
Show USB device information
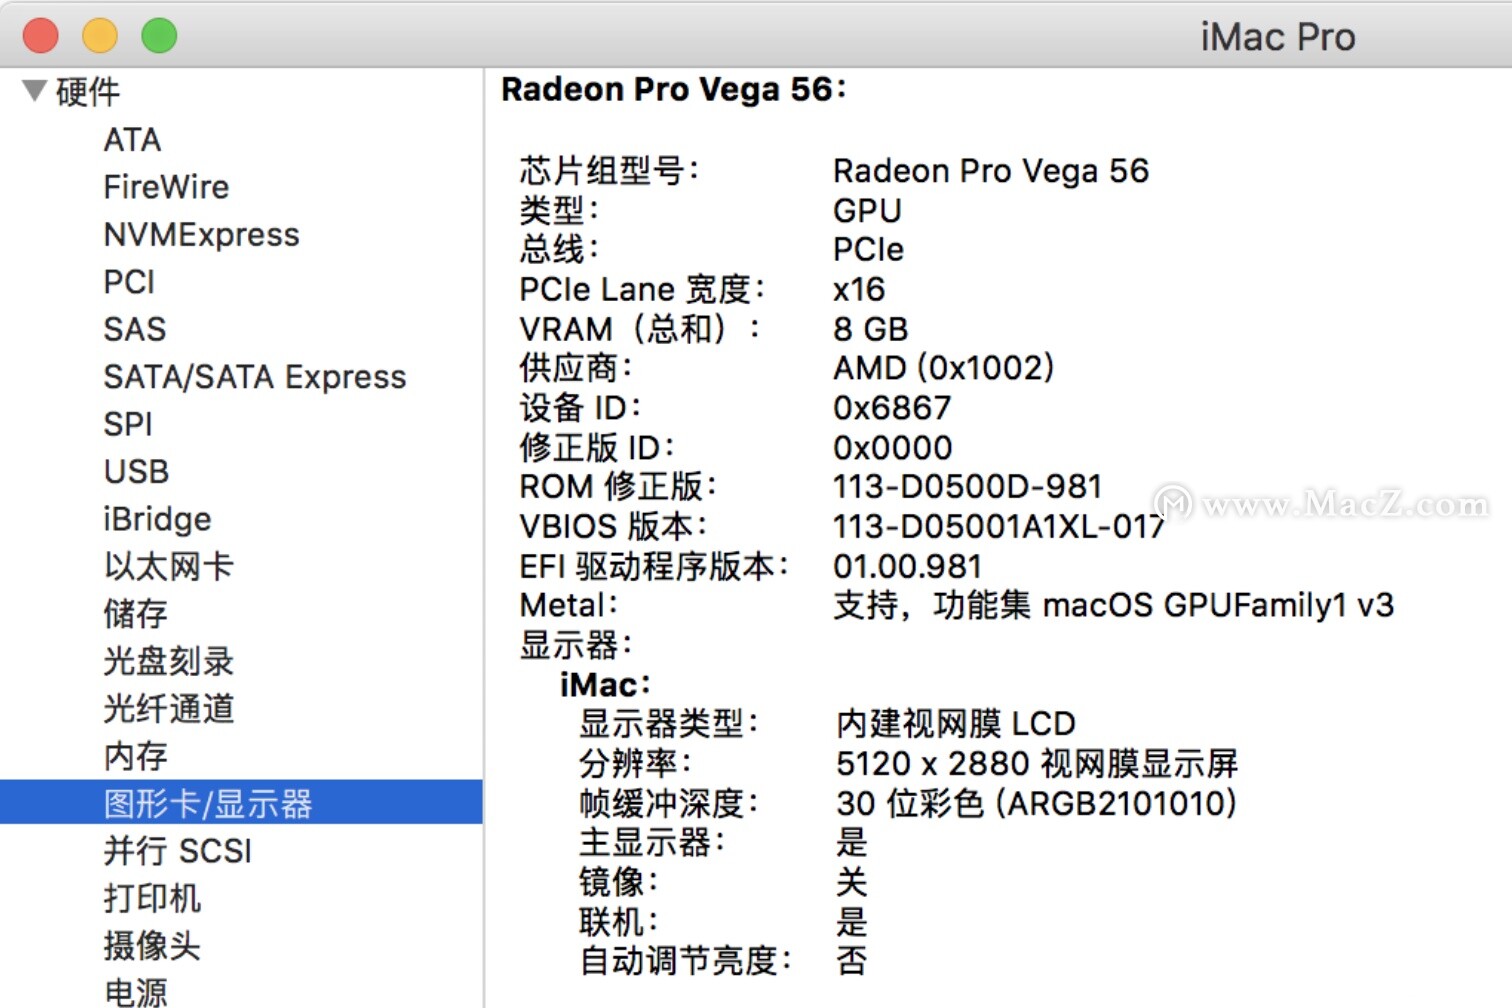coord(137,471)
